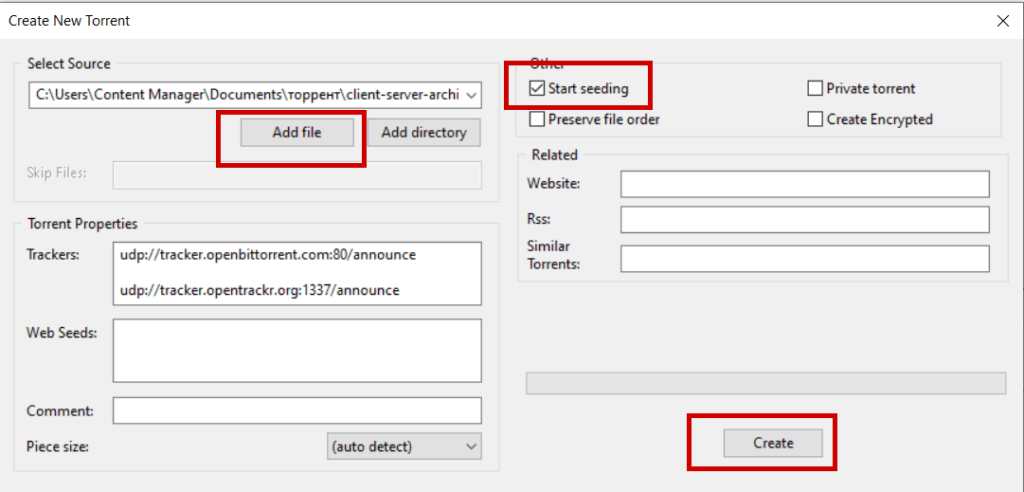Open the source path dropdown
The image size is (1024, 492).
point(472,95)
